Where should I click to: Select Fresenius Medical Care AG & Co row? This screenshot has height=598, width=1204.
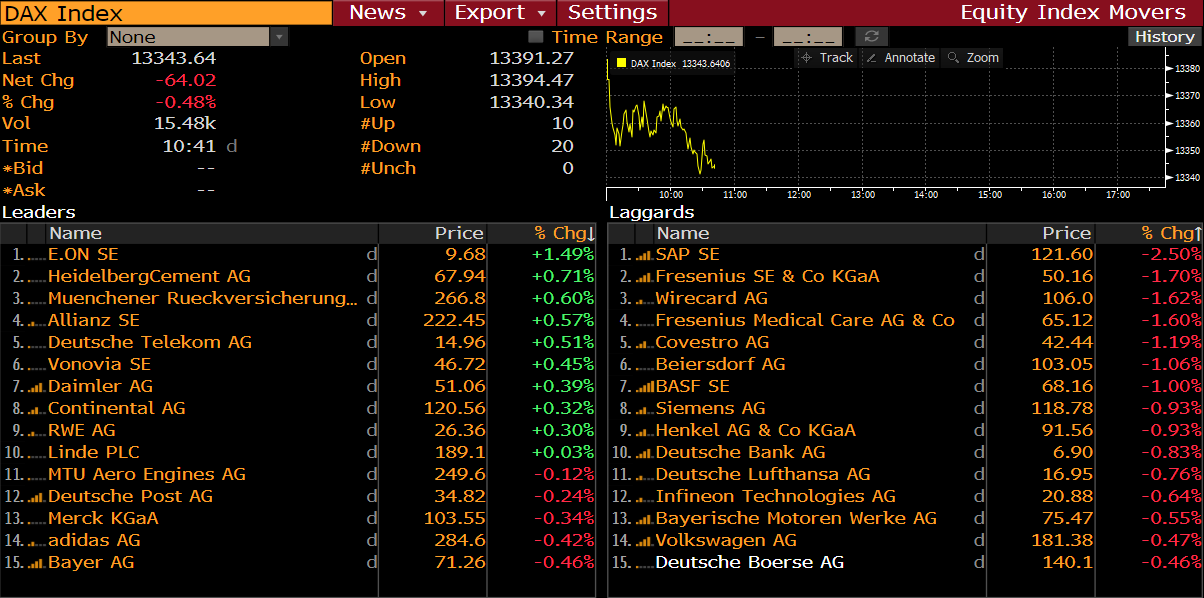pyautogui.click(x=905, y=321)
